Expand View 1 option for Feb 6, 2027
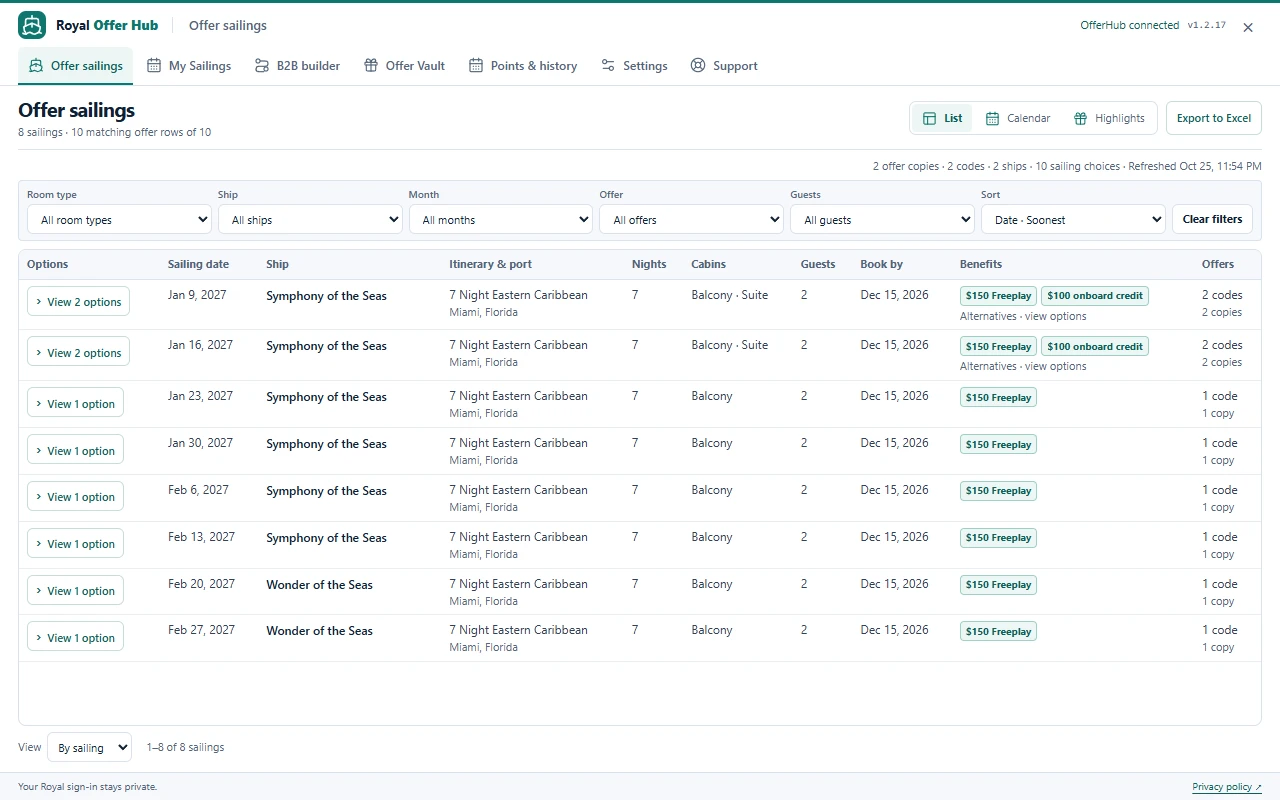The image size is (1280, 800). [75, 496]
